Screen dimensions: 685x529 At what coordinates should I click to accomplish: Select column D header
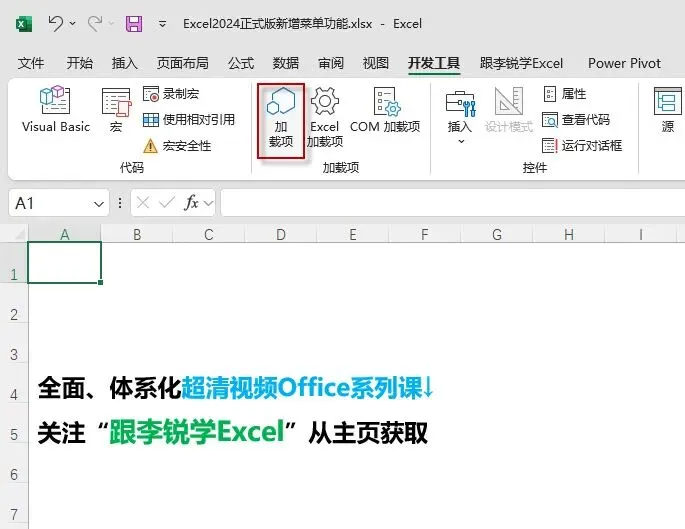tap(281, 235)
